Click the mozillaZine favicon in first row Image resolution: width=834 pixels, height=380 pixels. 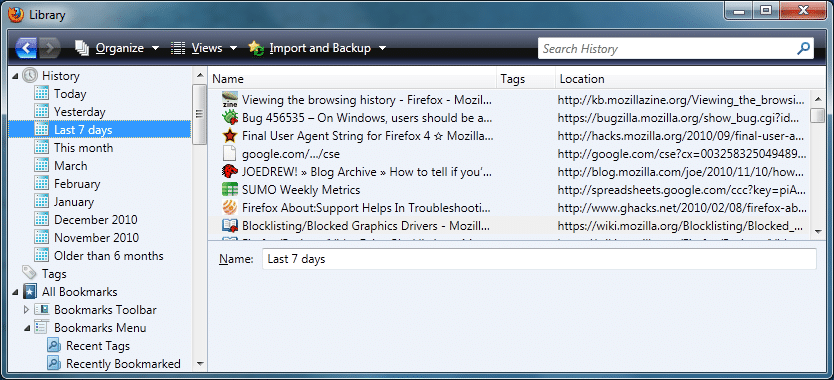[229, 100]
